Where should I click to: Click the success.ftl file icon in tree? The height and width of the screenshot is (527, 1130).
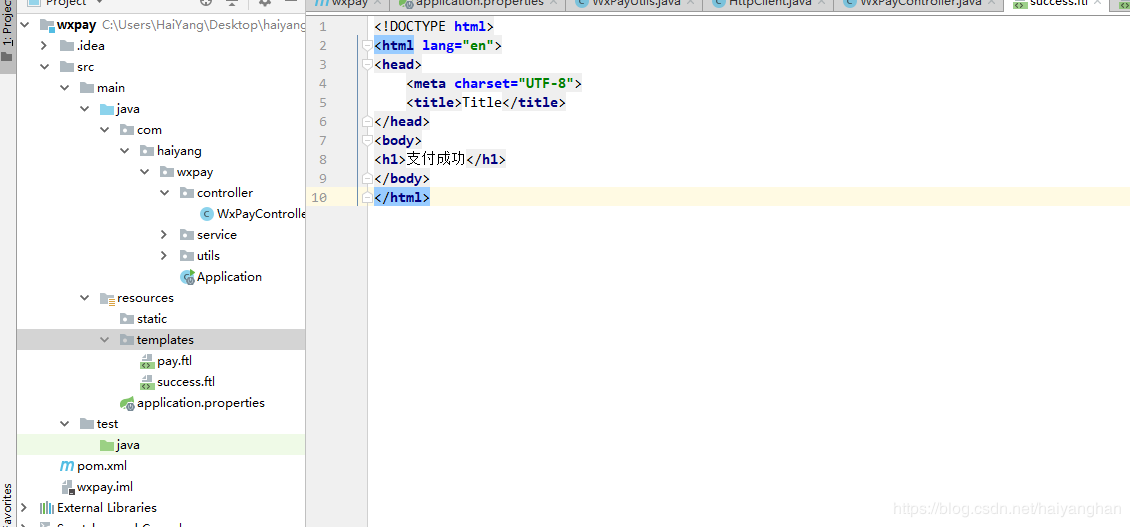coord(147,382)
